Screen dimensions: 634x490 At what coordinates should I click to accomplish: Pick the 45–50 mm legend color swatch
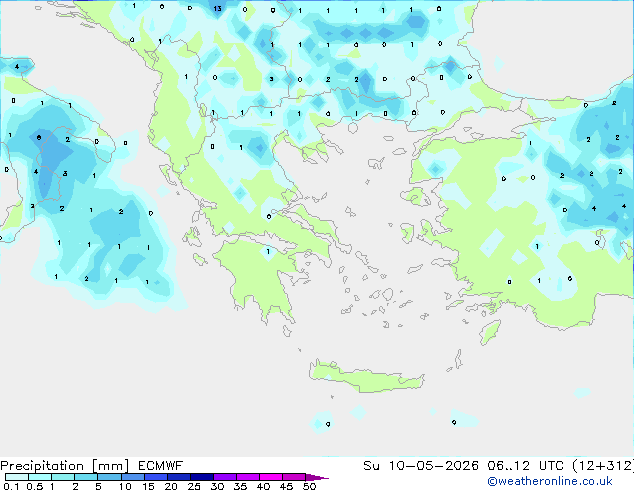tap(294, 477)
